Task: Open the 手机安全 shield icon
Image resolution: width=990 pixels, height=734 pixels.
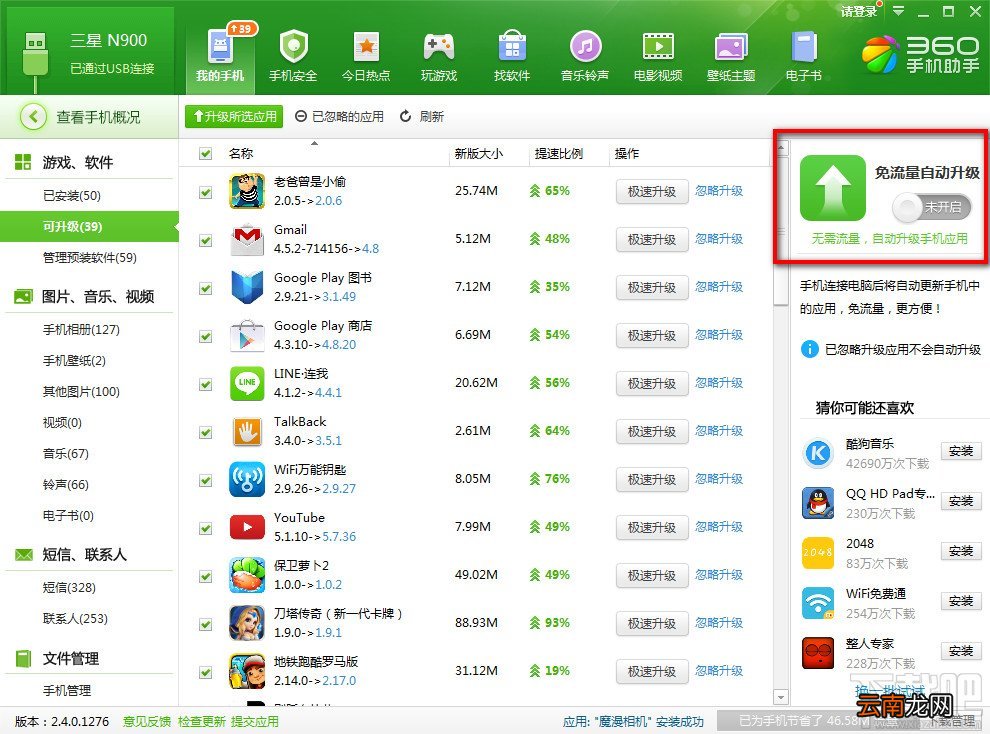Action: [x=293, y=47]
